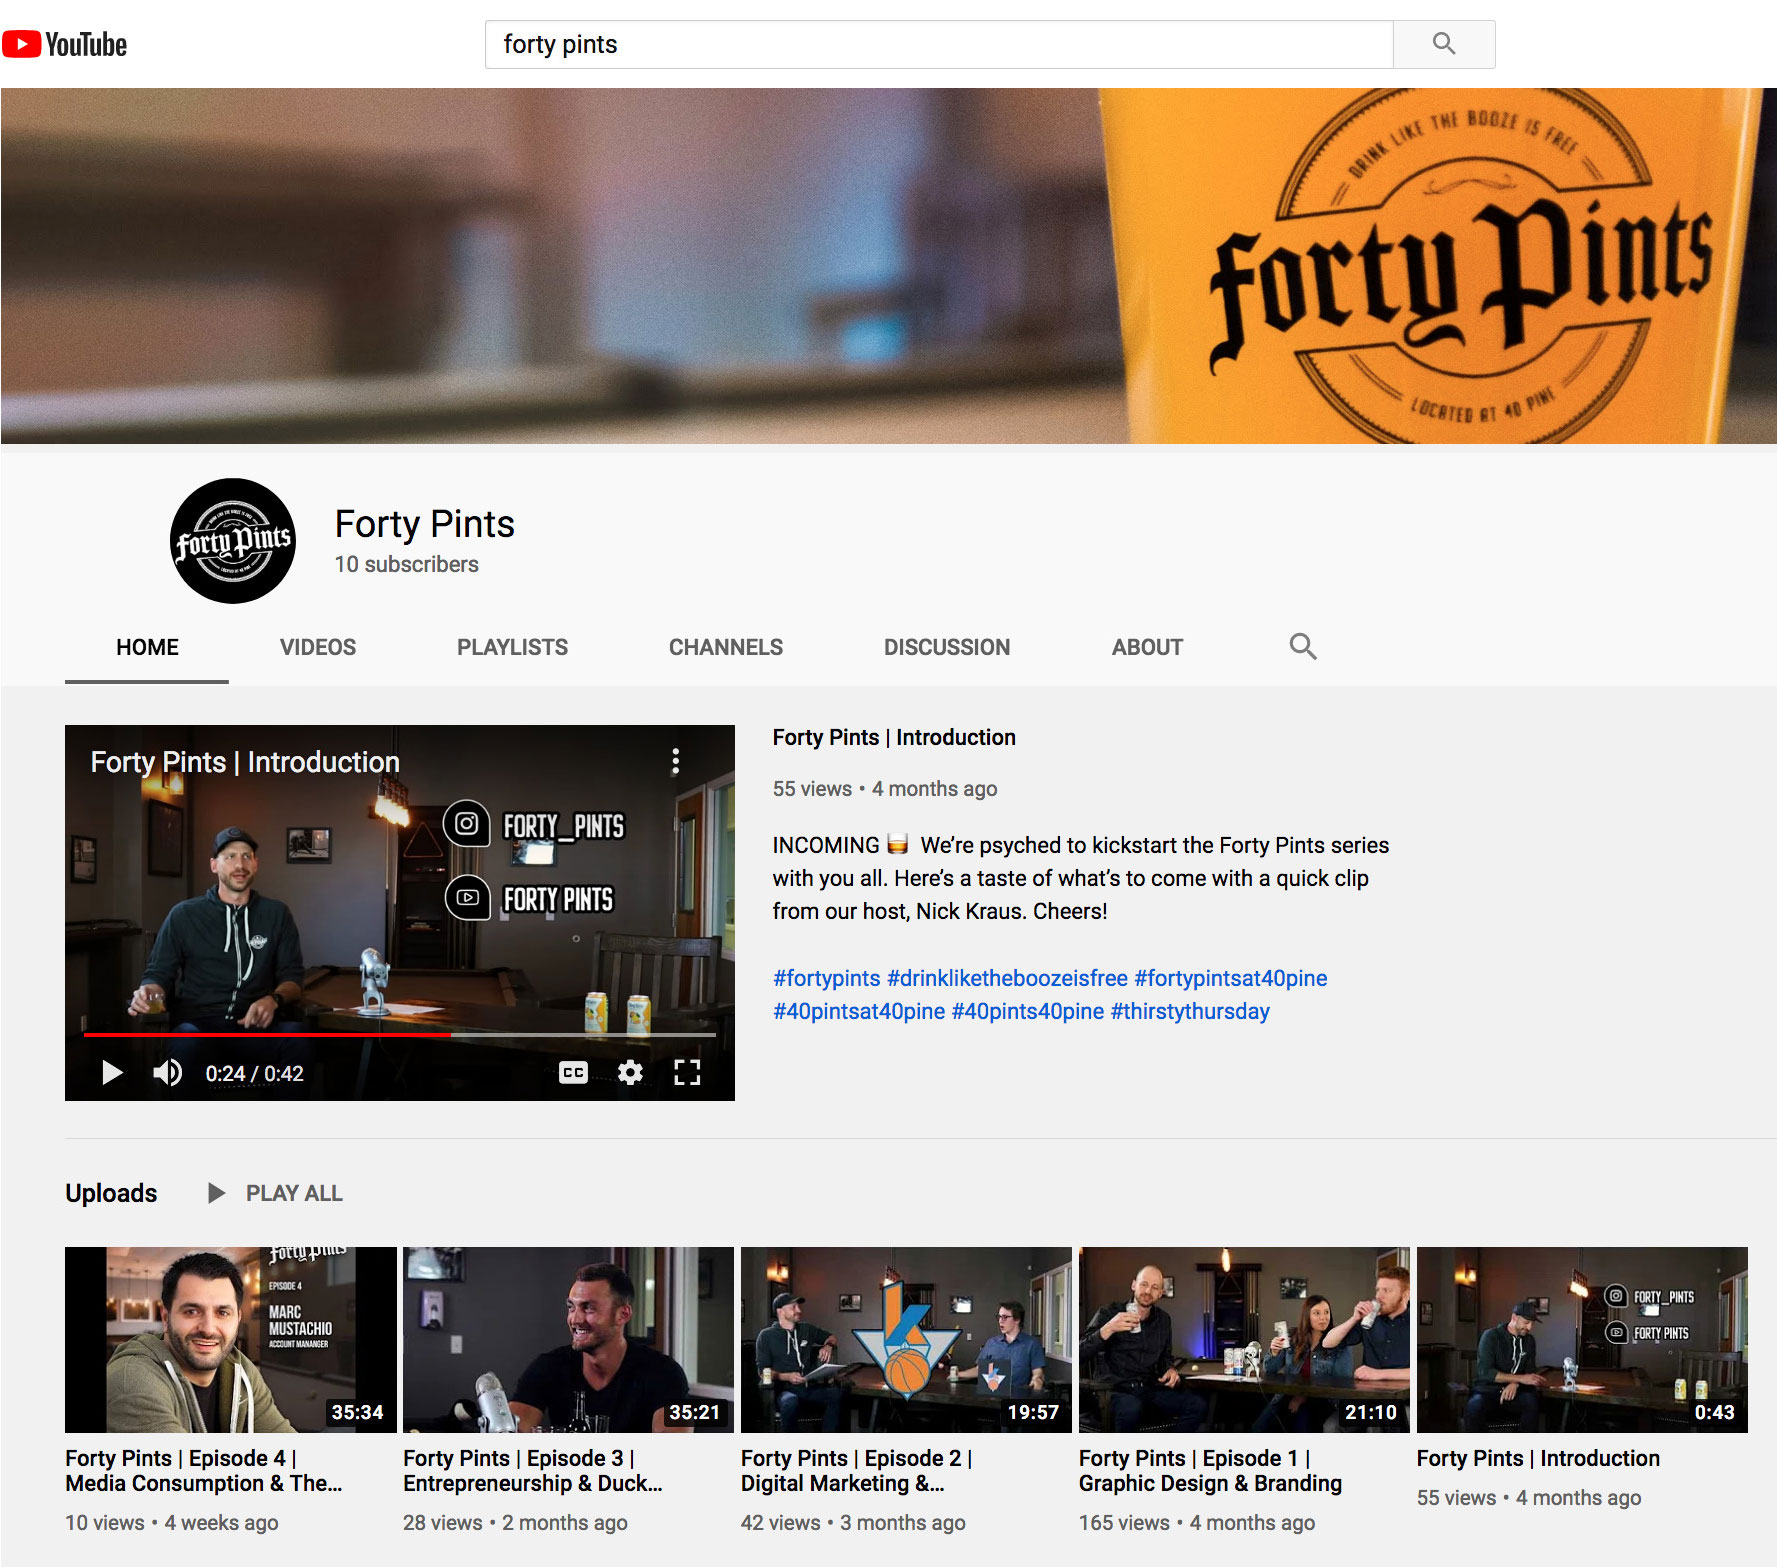Switch to the VIDEOS tab
This screenshot has height=1567, width=1777.
(318, 647)
